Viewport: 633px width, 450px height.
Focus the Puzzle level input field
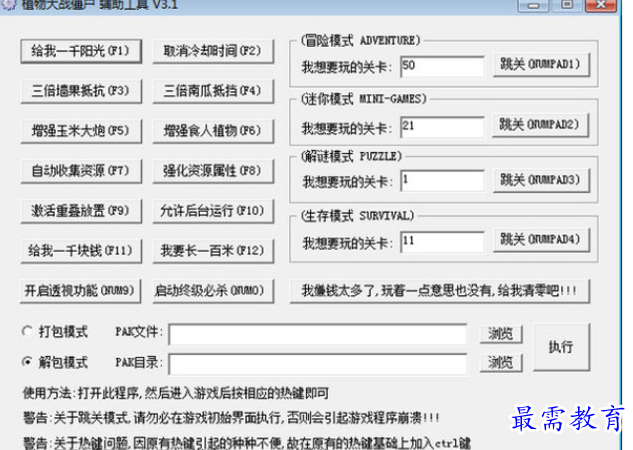coord(442,180)
